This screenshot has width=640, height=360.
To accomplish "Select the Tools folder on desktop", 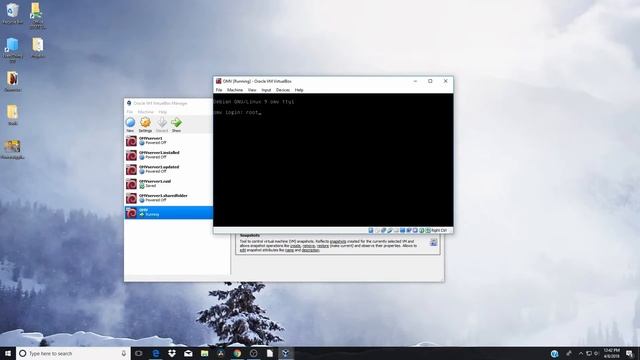I will tap(13, 115).
